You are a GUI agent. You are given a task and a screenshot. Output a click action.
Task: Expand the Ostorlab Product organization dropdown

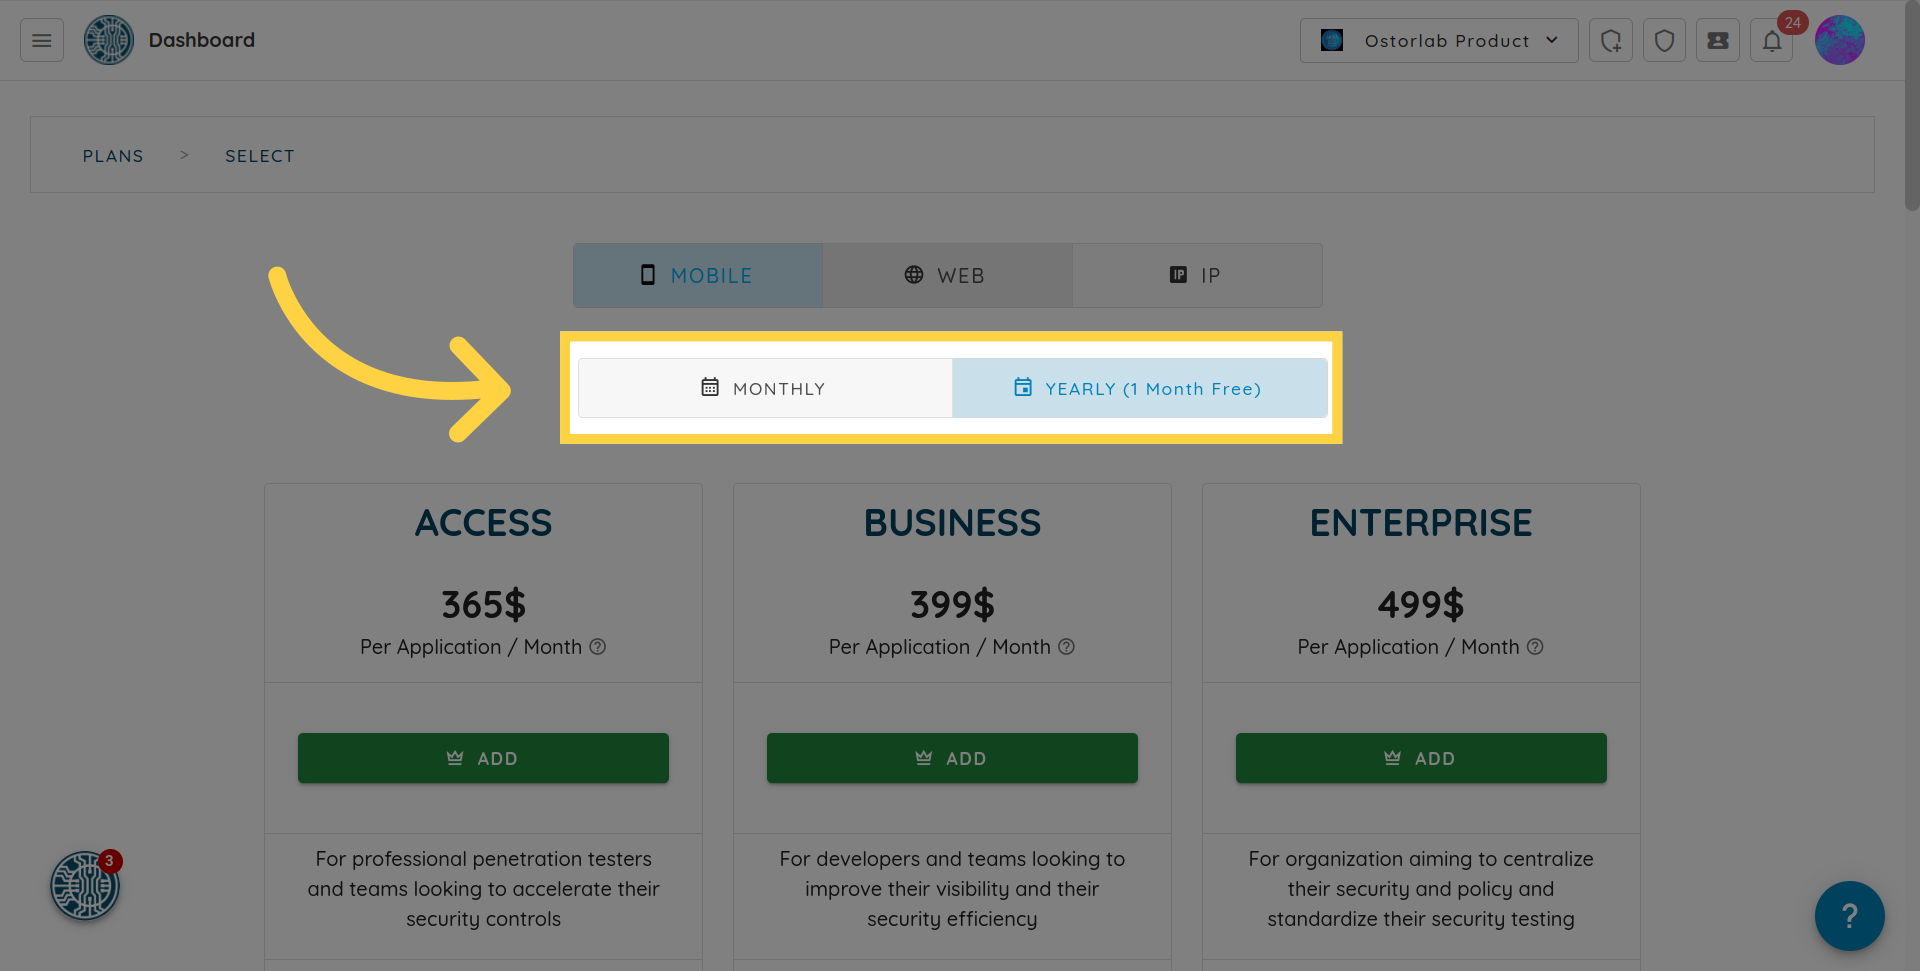1438,41
